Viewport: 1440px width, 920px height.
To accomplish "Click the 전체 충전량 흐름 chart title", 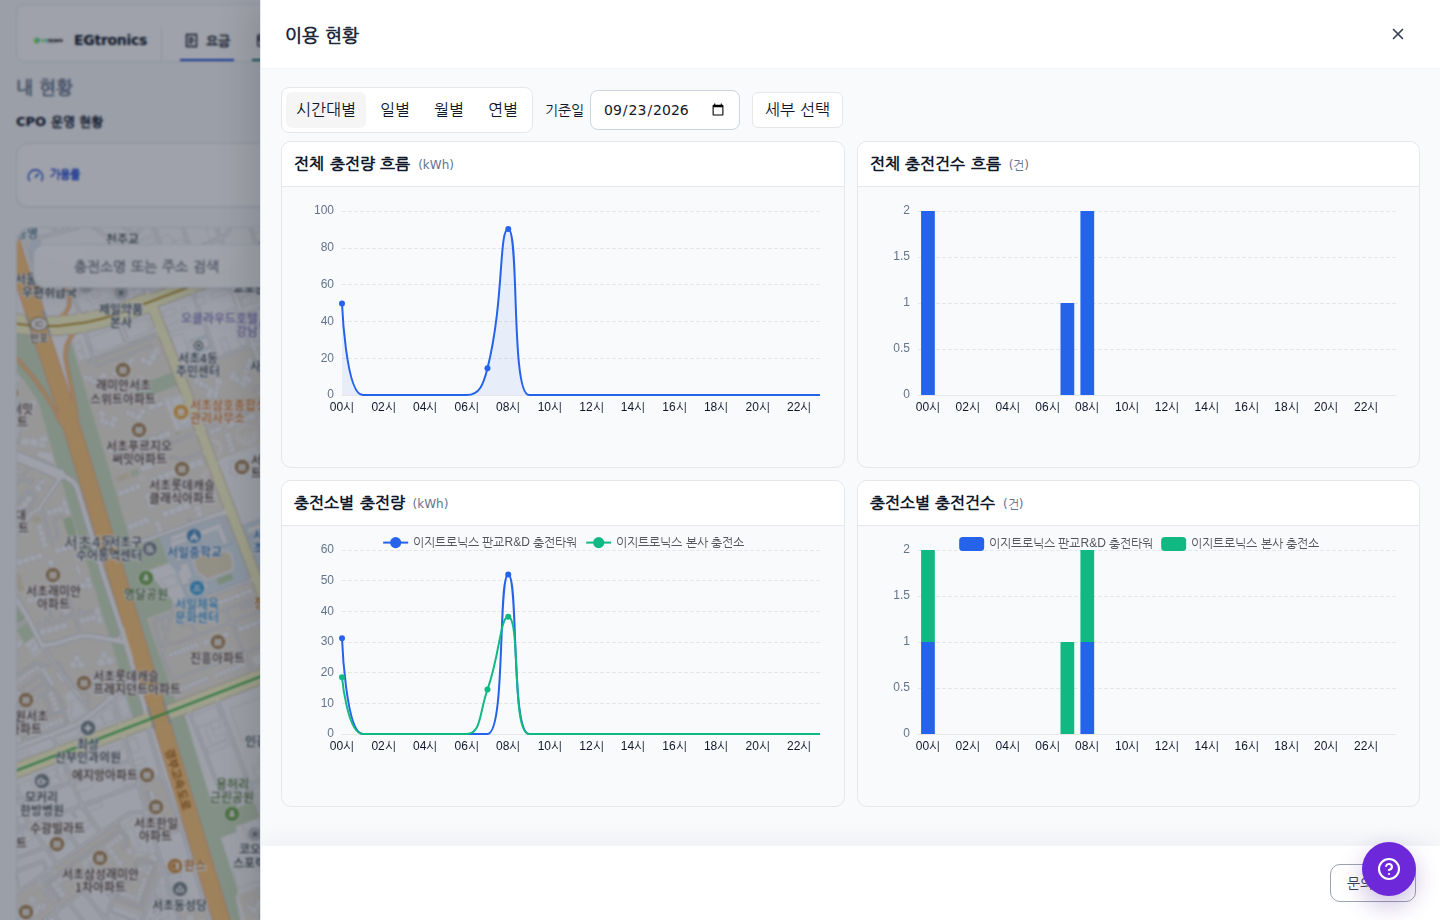I will 352,164.
